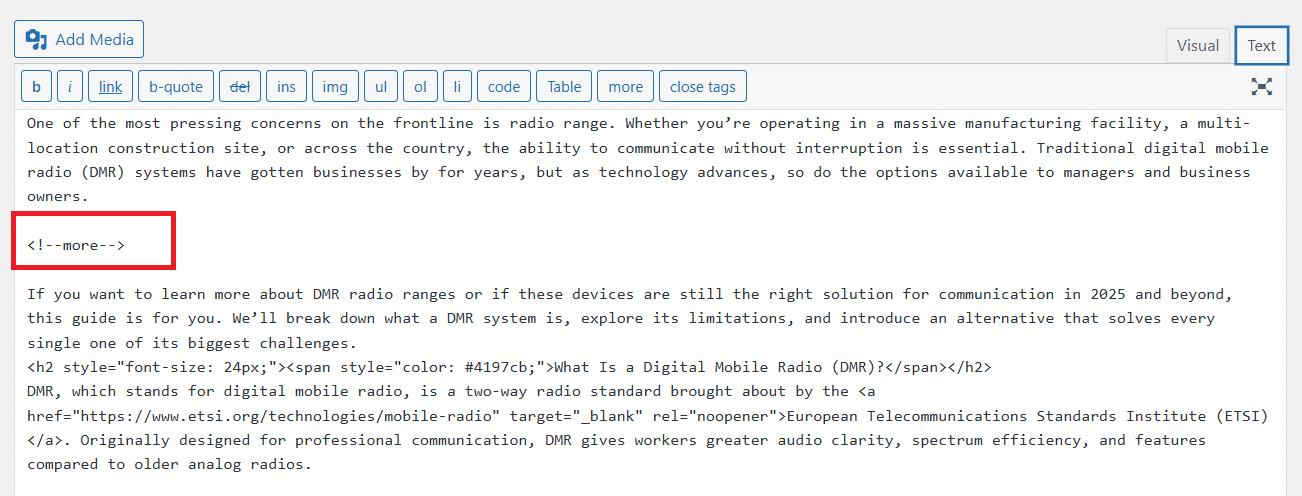The height and width of the screenshot is (496, 1302).
Task: Apply bold with the b button
Action: click(x=36, y=87)
